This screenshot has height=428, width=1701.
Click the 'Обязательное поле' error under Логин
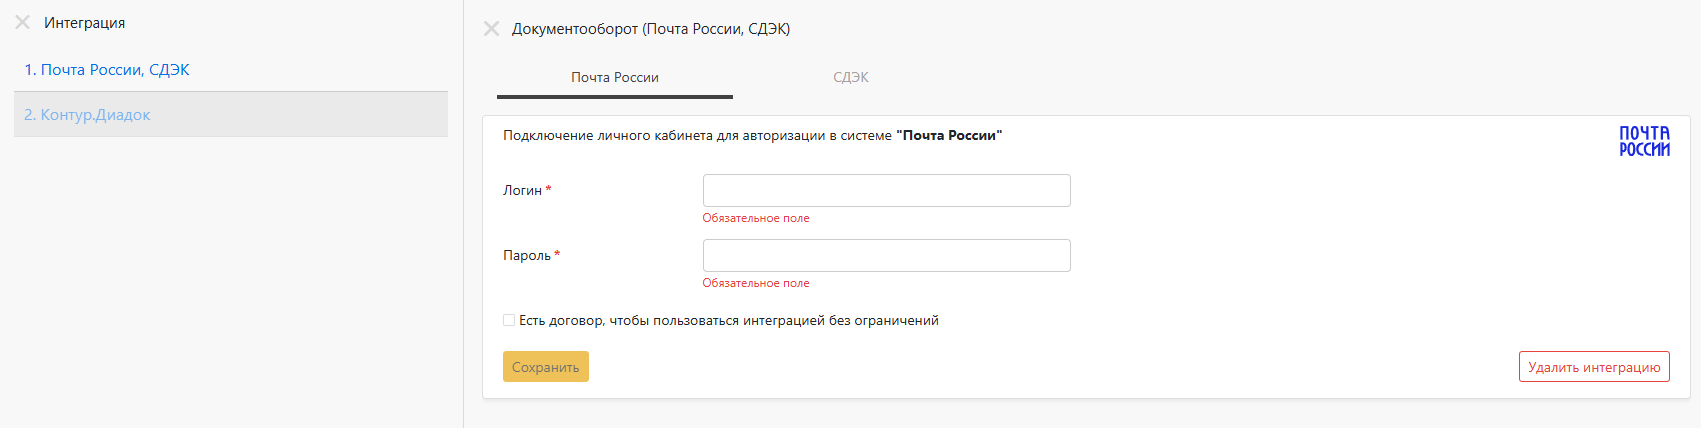756,218
